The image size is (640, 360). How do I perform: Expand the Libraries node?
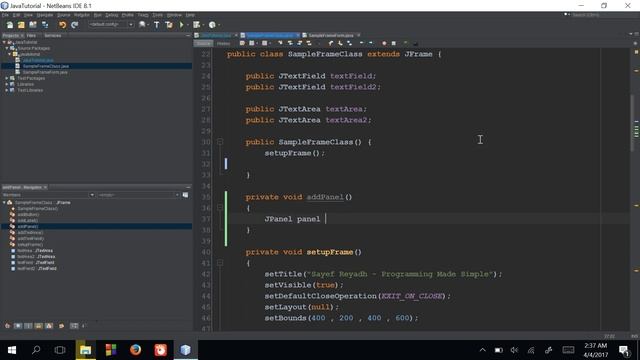pyautogui.click(x=7, y=84)
